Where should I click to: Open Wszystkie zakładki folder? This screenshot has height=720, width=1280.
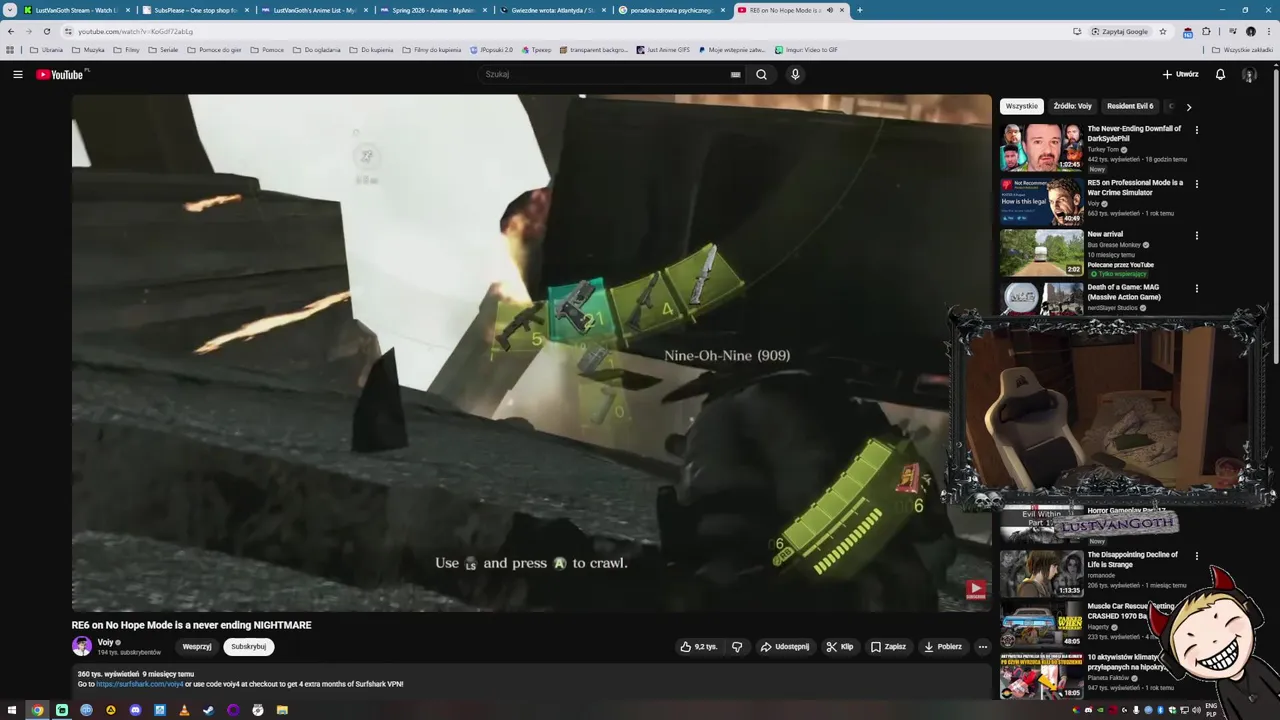click(1242, 49)
